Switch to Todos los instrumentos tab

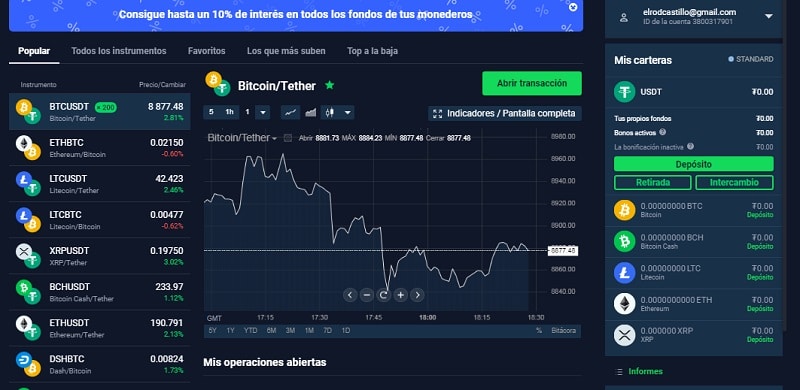119,51
